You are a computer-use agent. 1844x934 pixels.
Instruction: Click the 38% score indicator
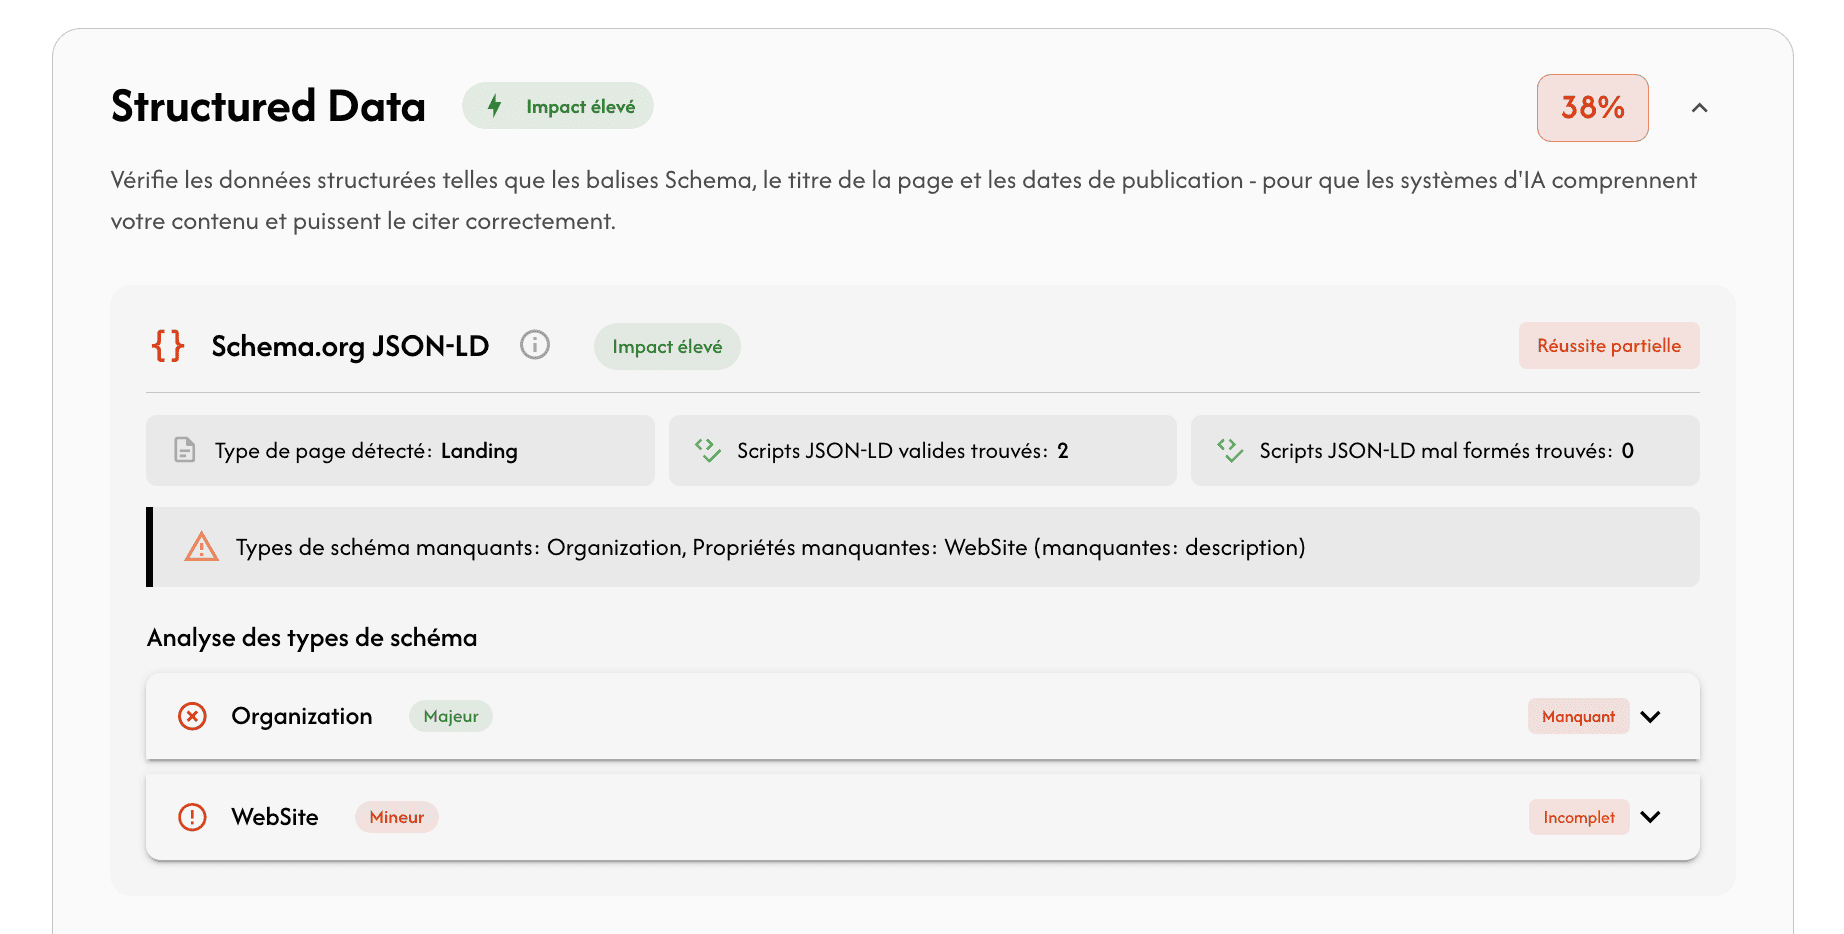pos(1592,107)
